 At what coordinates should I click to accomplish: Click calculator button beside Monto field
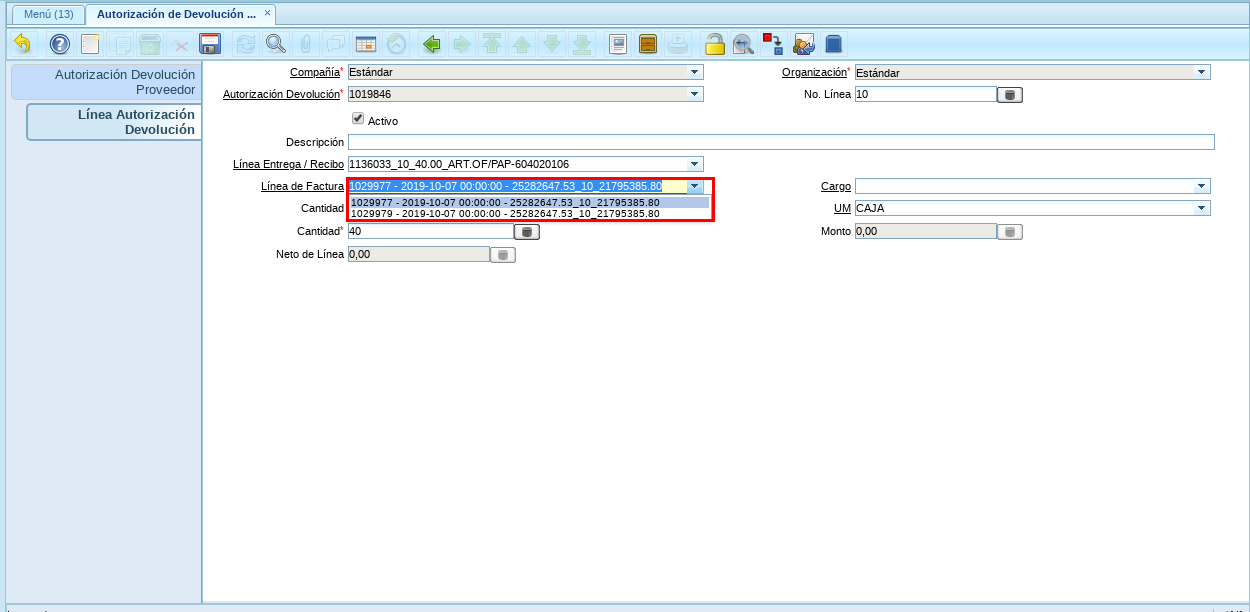[1010, 232]
